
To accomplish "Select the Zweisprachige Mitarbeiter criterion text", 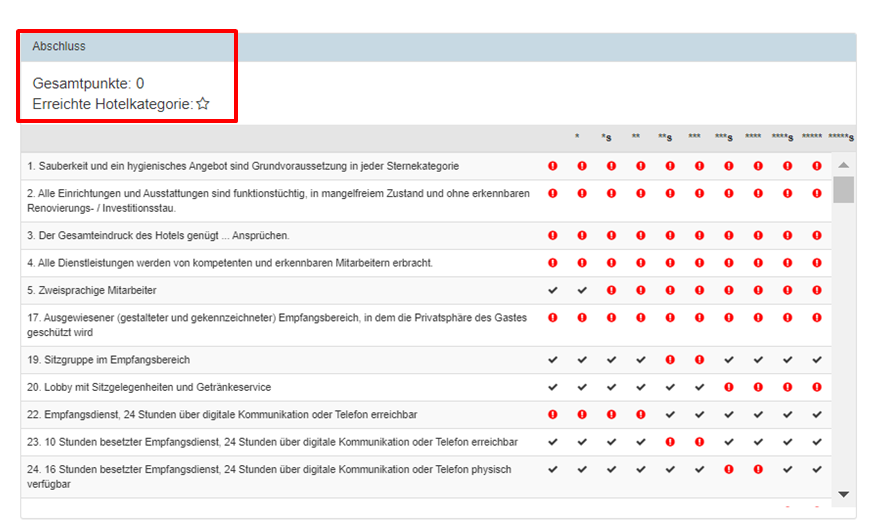I will tap(91, 290).
